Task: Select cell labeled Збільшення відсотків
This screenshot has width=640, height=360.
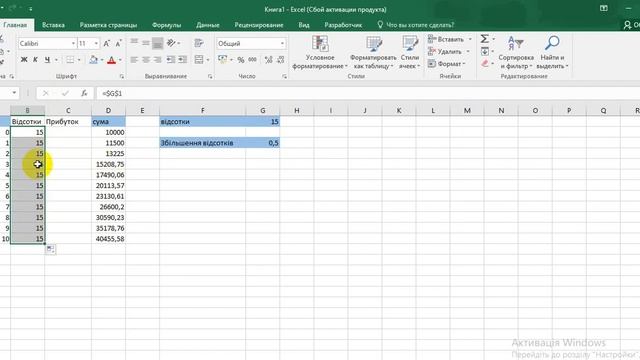Action: point(202,143)
